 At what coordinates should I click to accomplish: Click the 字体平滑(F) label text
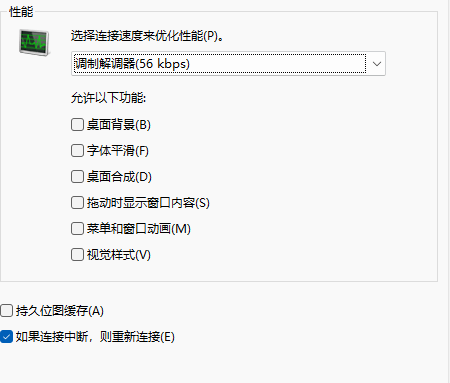tap(118, 151)
